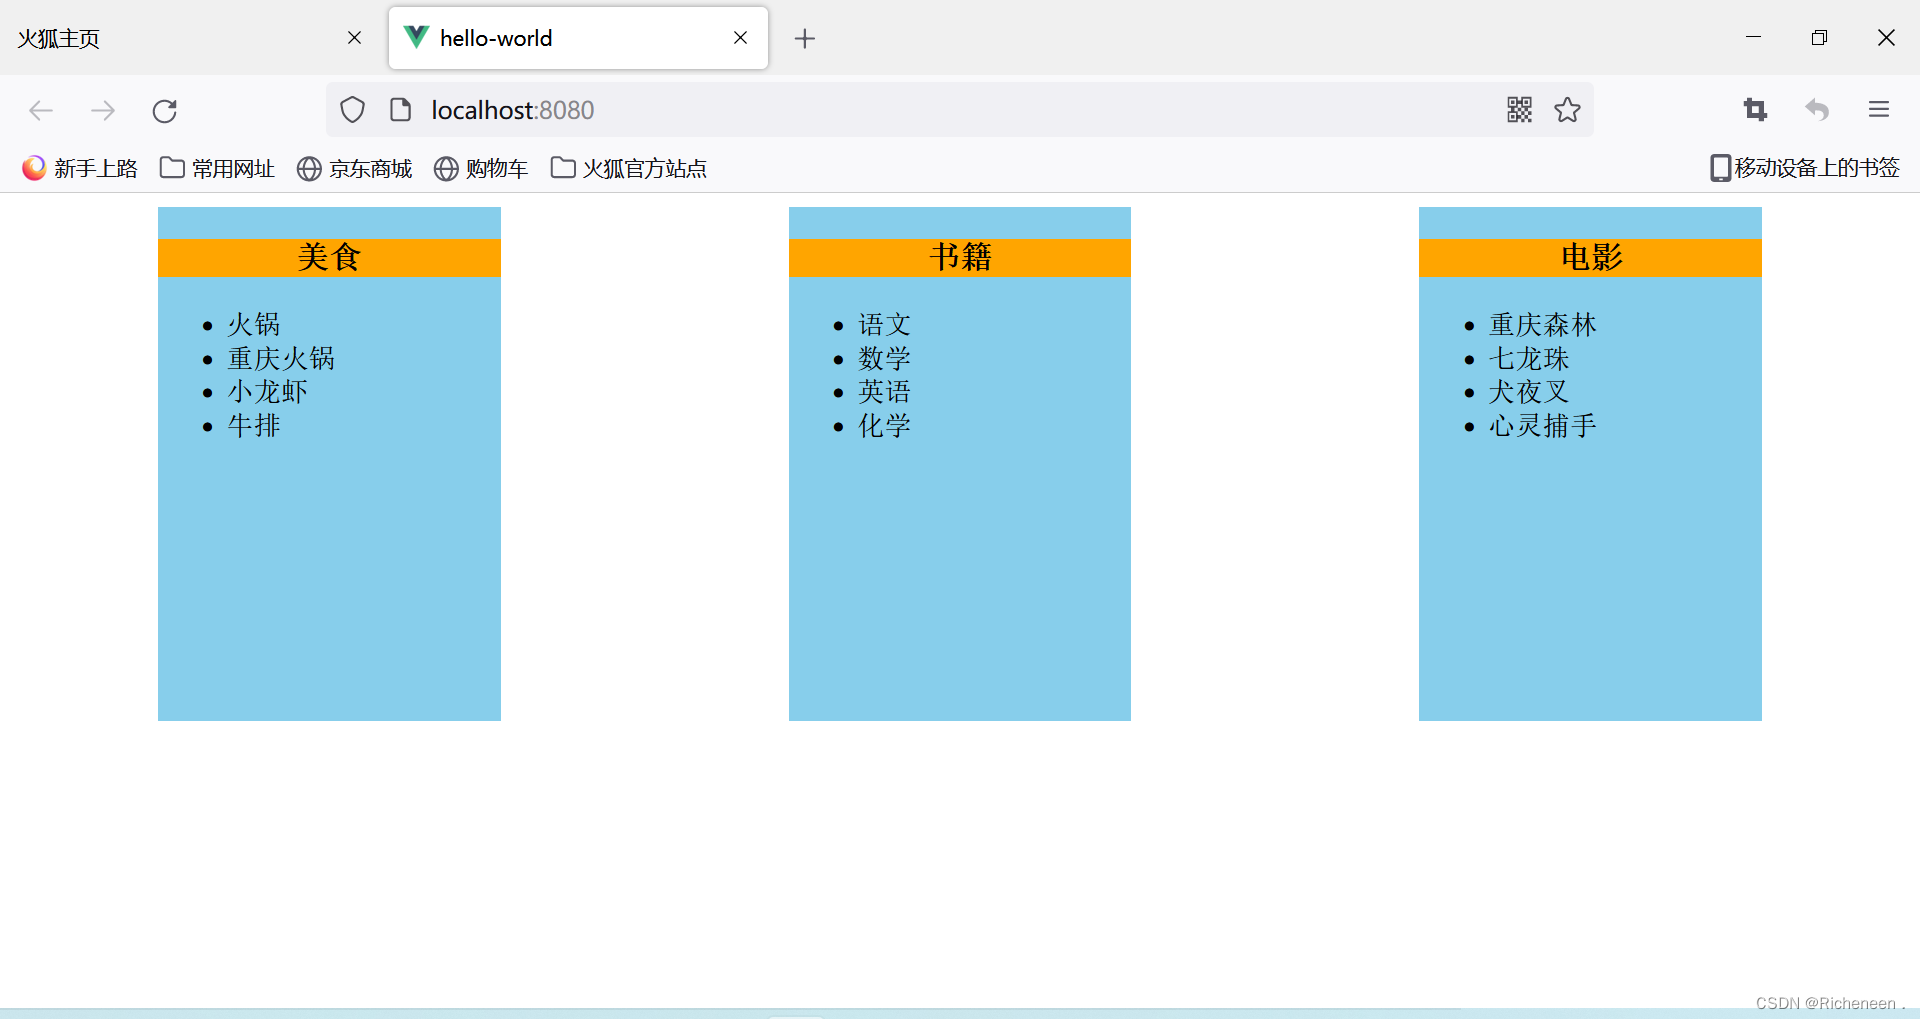Click the 小龙虾 list item

(268, 392)
